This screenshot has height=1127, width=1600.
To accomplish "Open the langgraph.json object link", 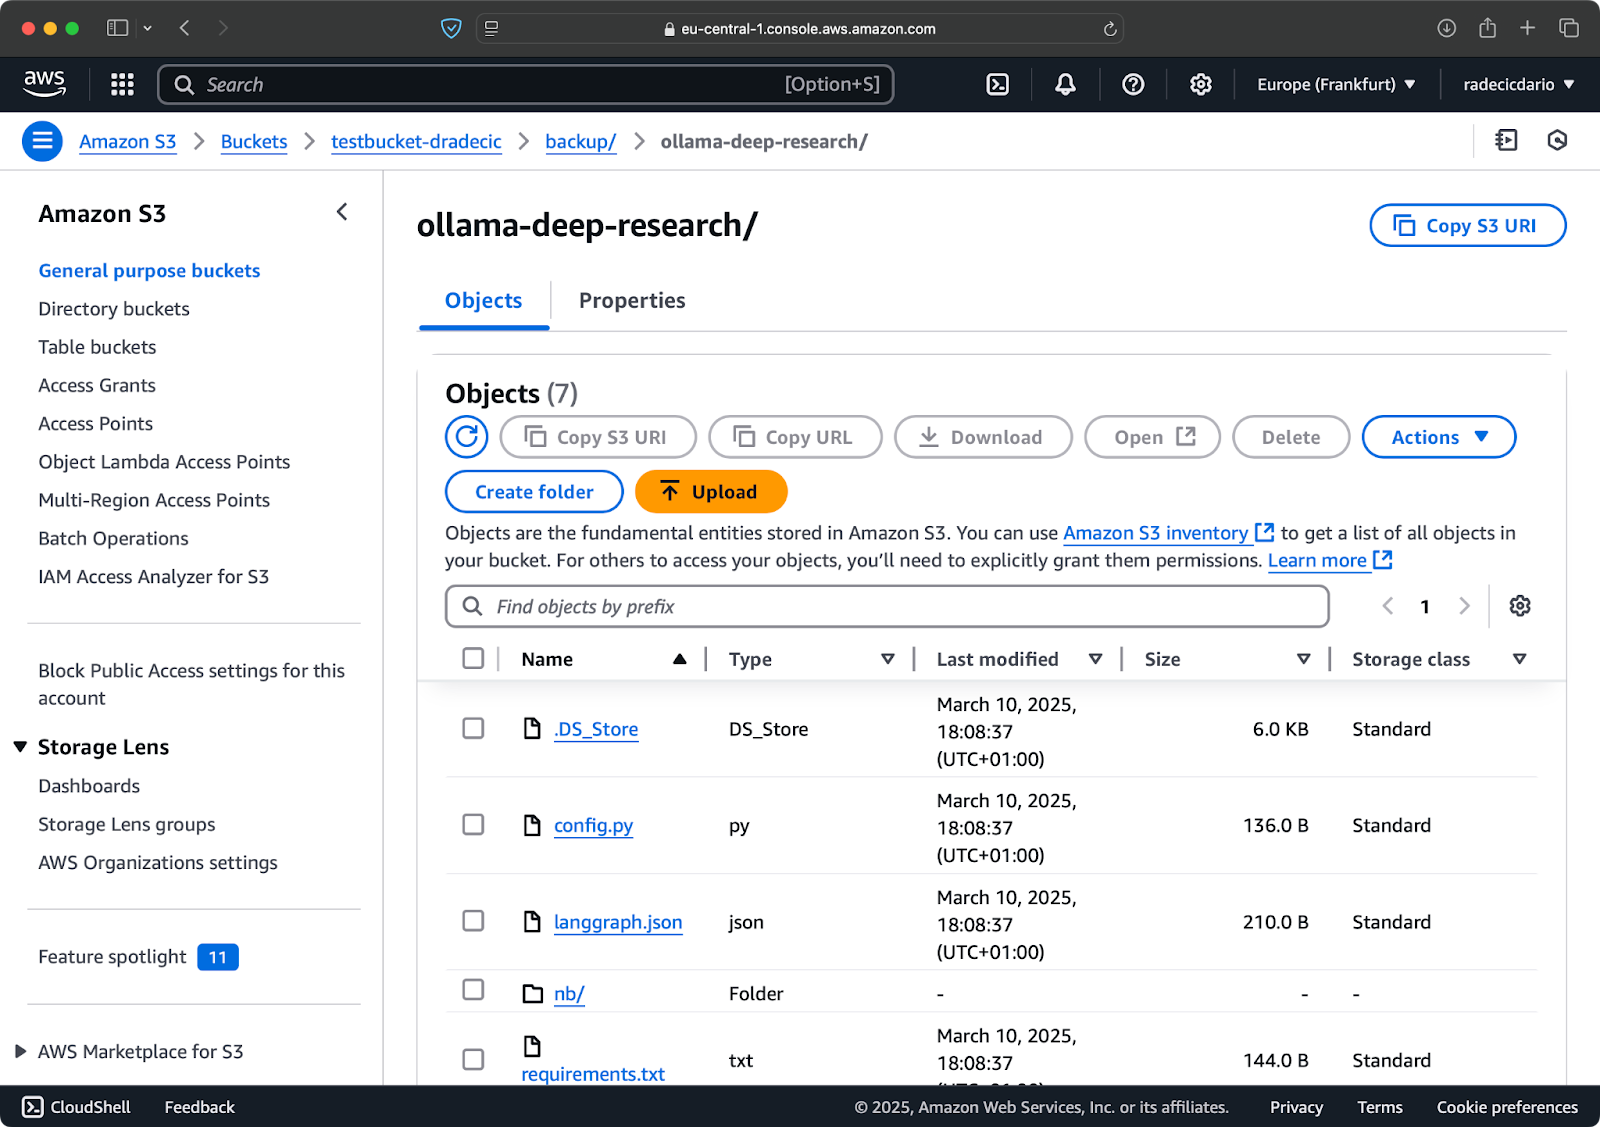I will (618, 922).
